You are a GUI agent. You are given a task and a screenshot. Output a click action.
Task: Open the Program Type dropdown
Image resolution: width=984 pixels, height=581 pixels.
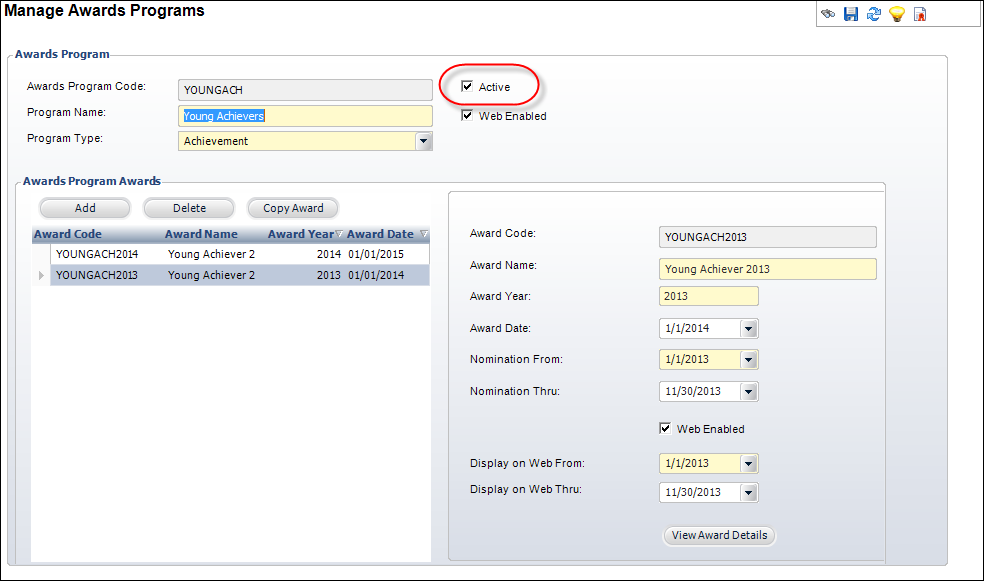click(x=424, y=141)
